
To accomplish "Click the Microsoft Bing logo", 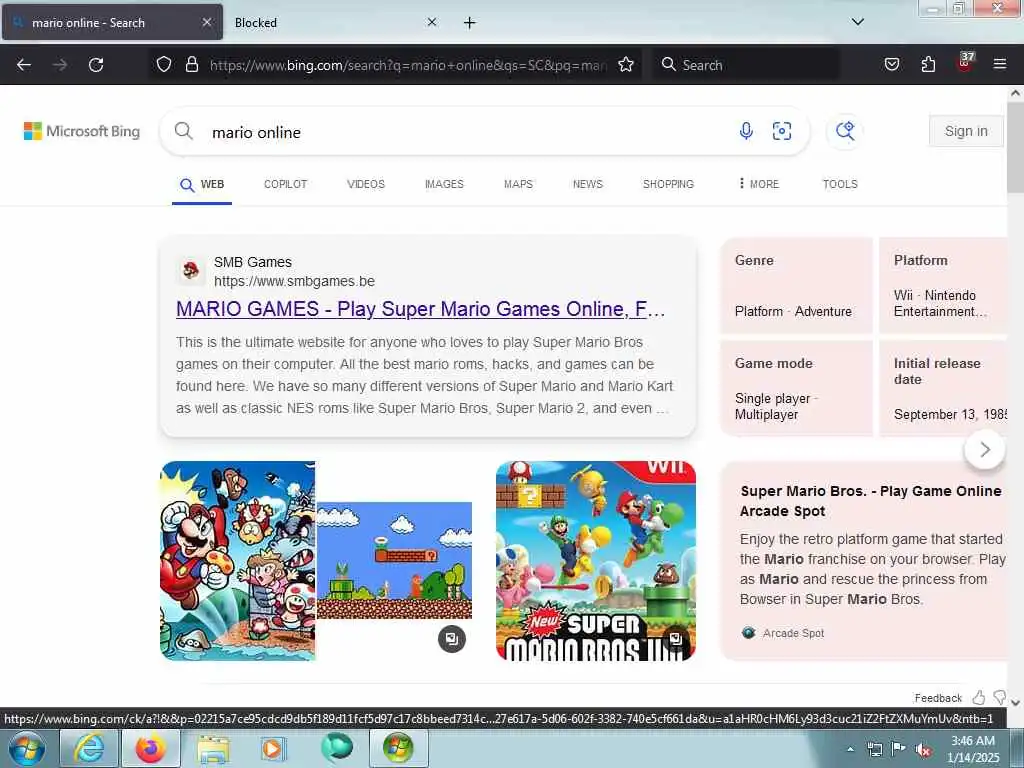I will pos(82,131).
